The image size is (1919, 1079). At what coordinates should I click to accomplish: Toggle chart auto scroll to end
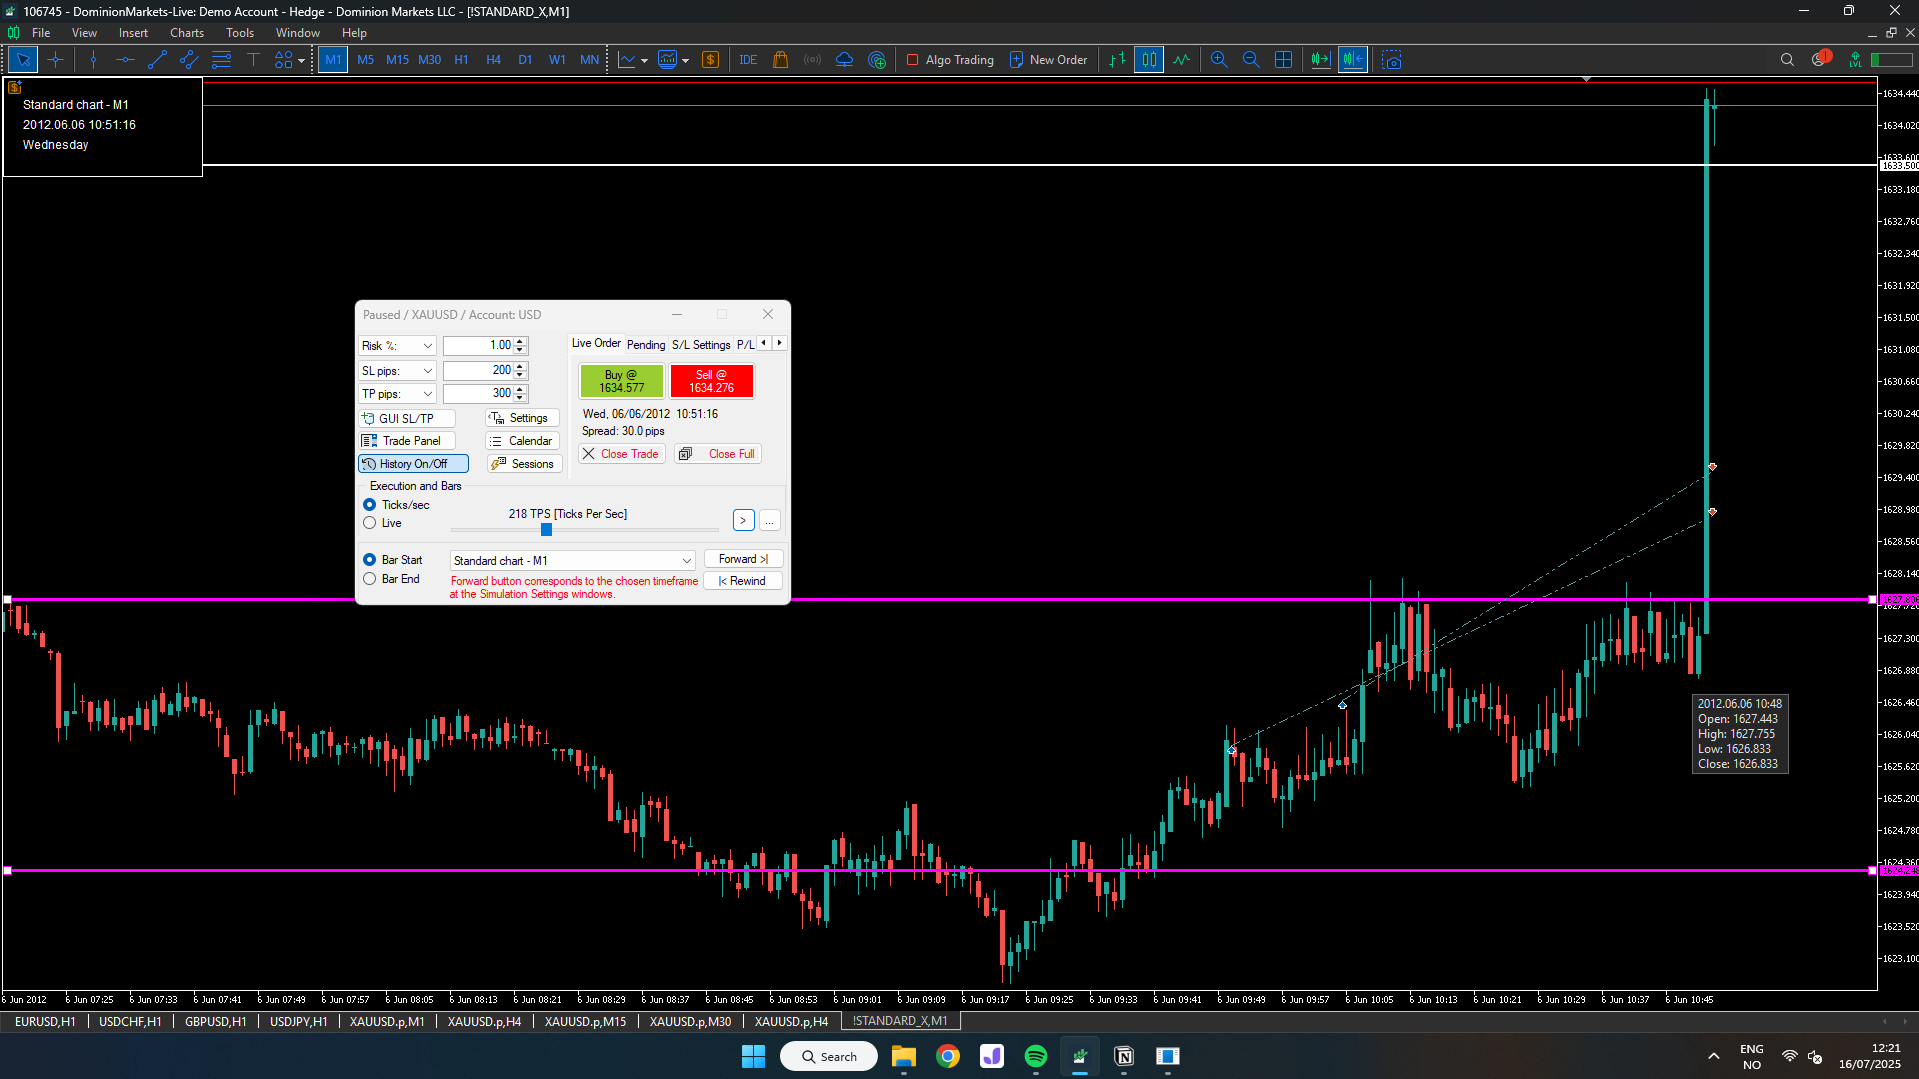1320,60
